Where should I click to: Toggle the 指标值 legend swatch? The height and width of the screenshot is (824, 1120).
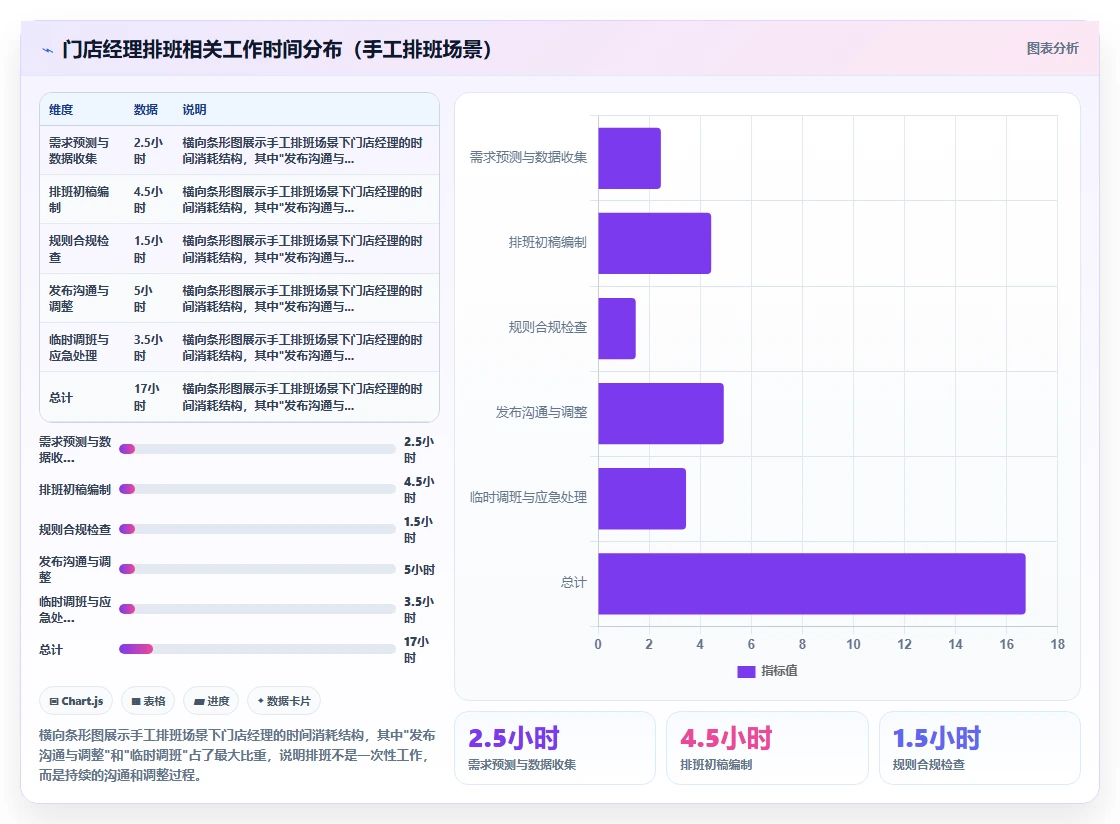(x=746, y=671)
